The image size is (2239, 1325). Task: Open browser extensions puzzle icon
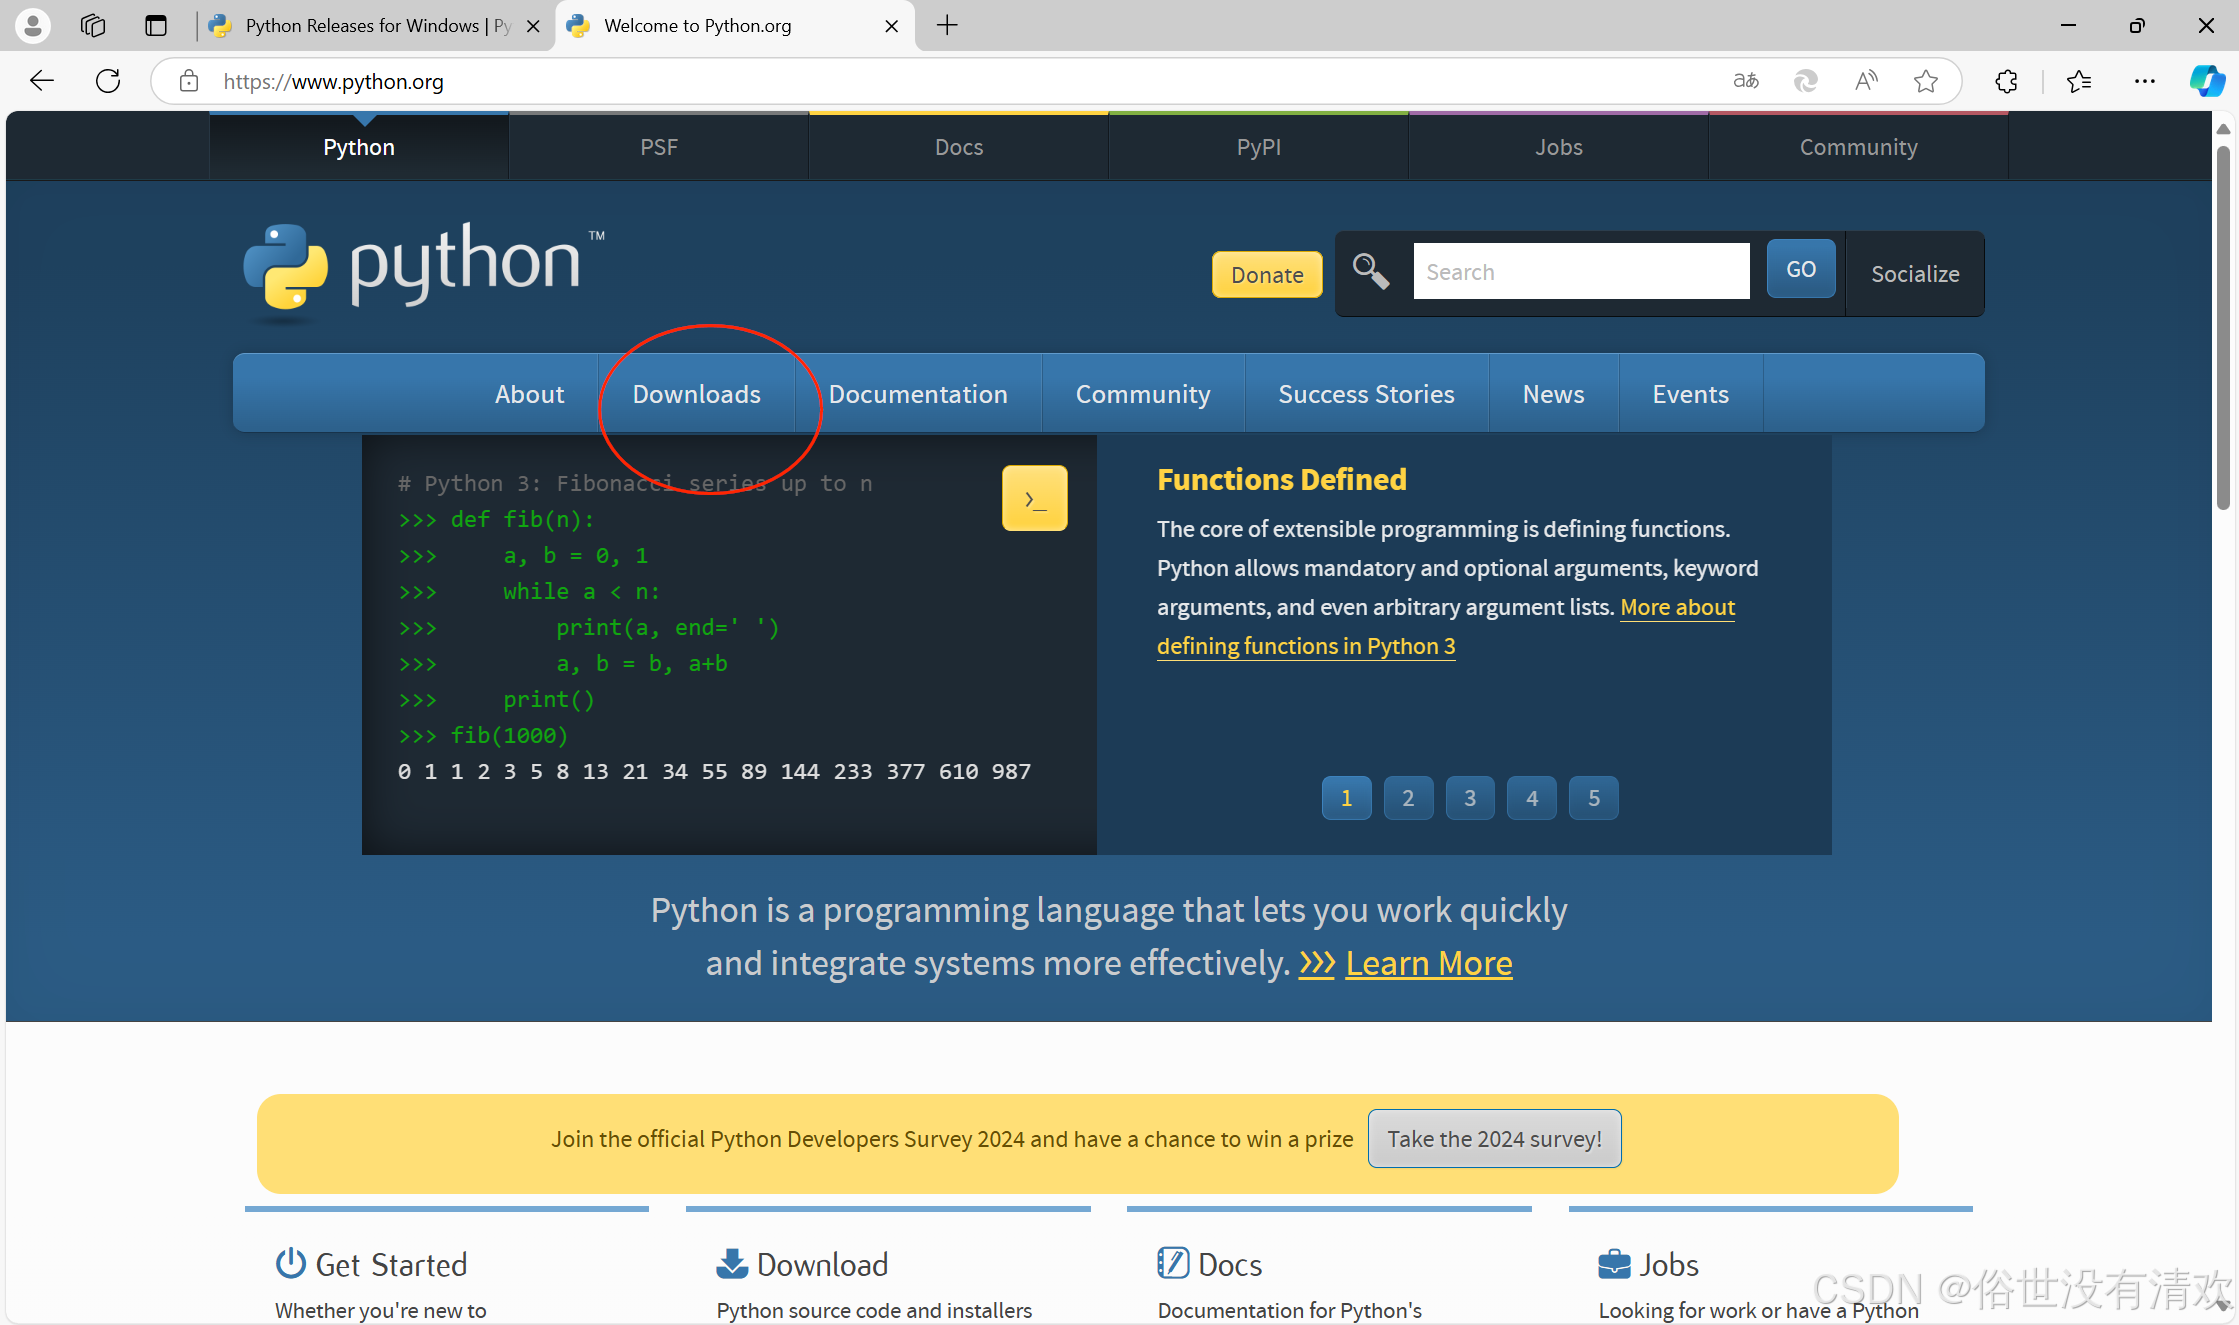[x=2006, y=81]
